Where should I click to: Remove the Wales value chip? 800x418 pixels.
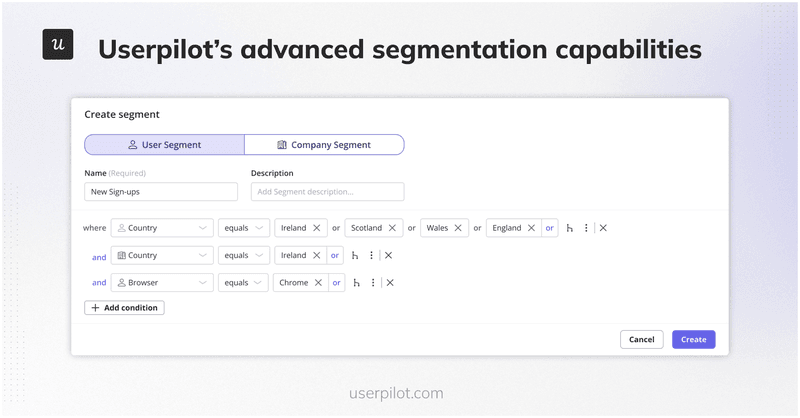[458, 228]
